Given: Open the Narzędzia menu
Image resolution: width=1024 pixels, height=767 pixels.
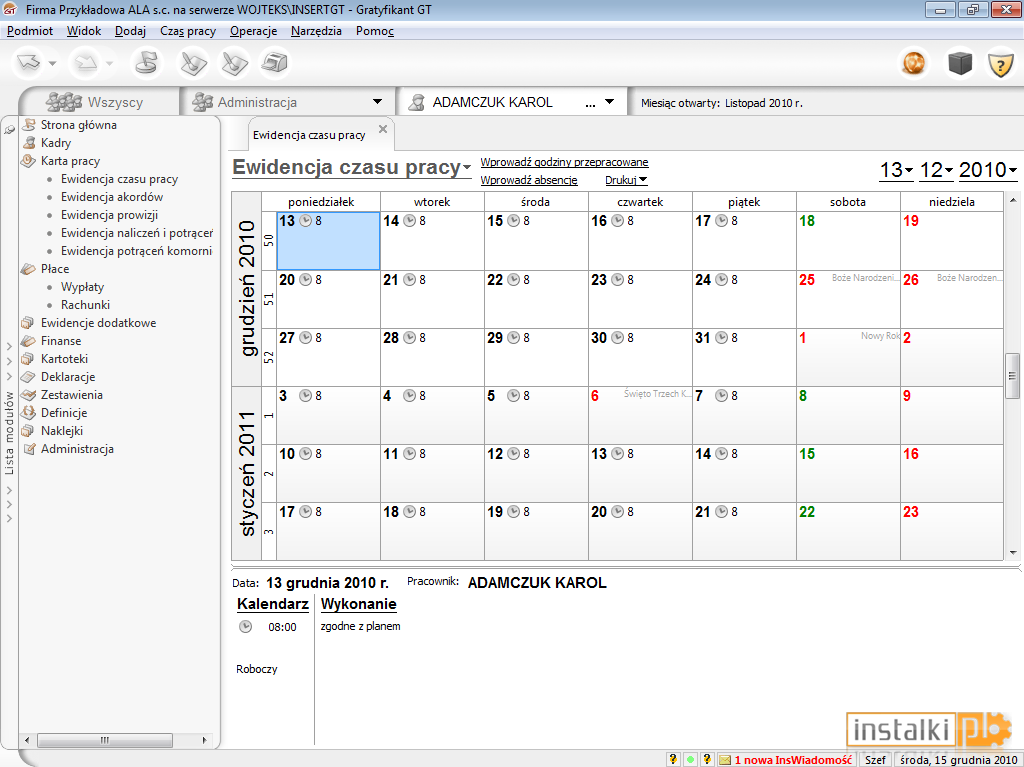Looking at the screenshot, I should pos(316,31).
